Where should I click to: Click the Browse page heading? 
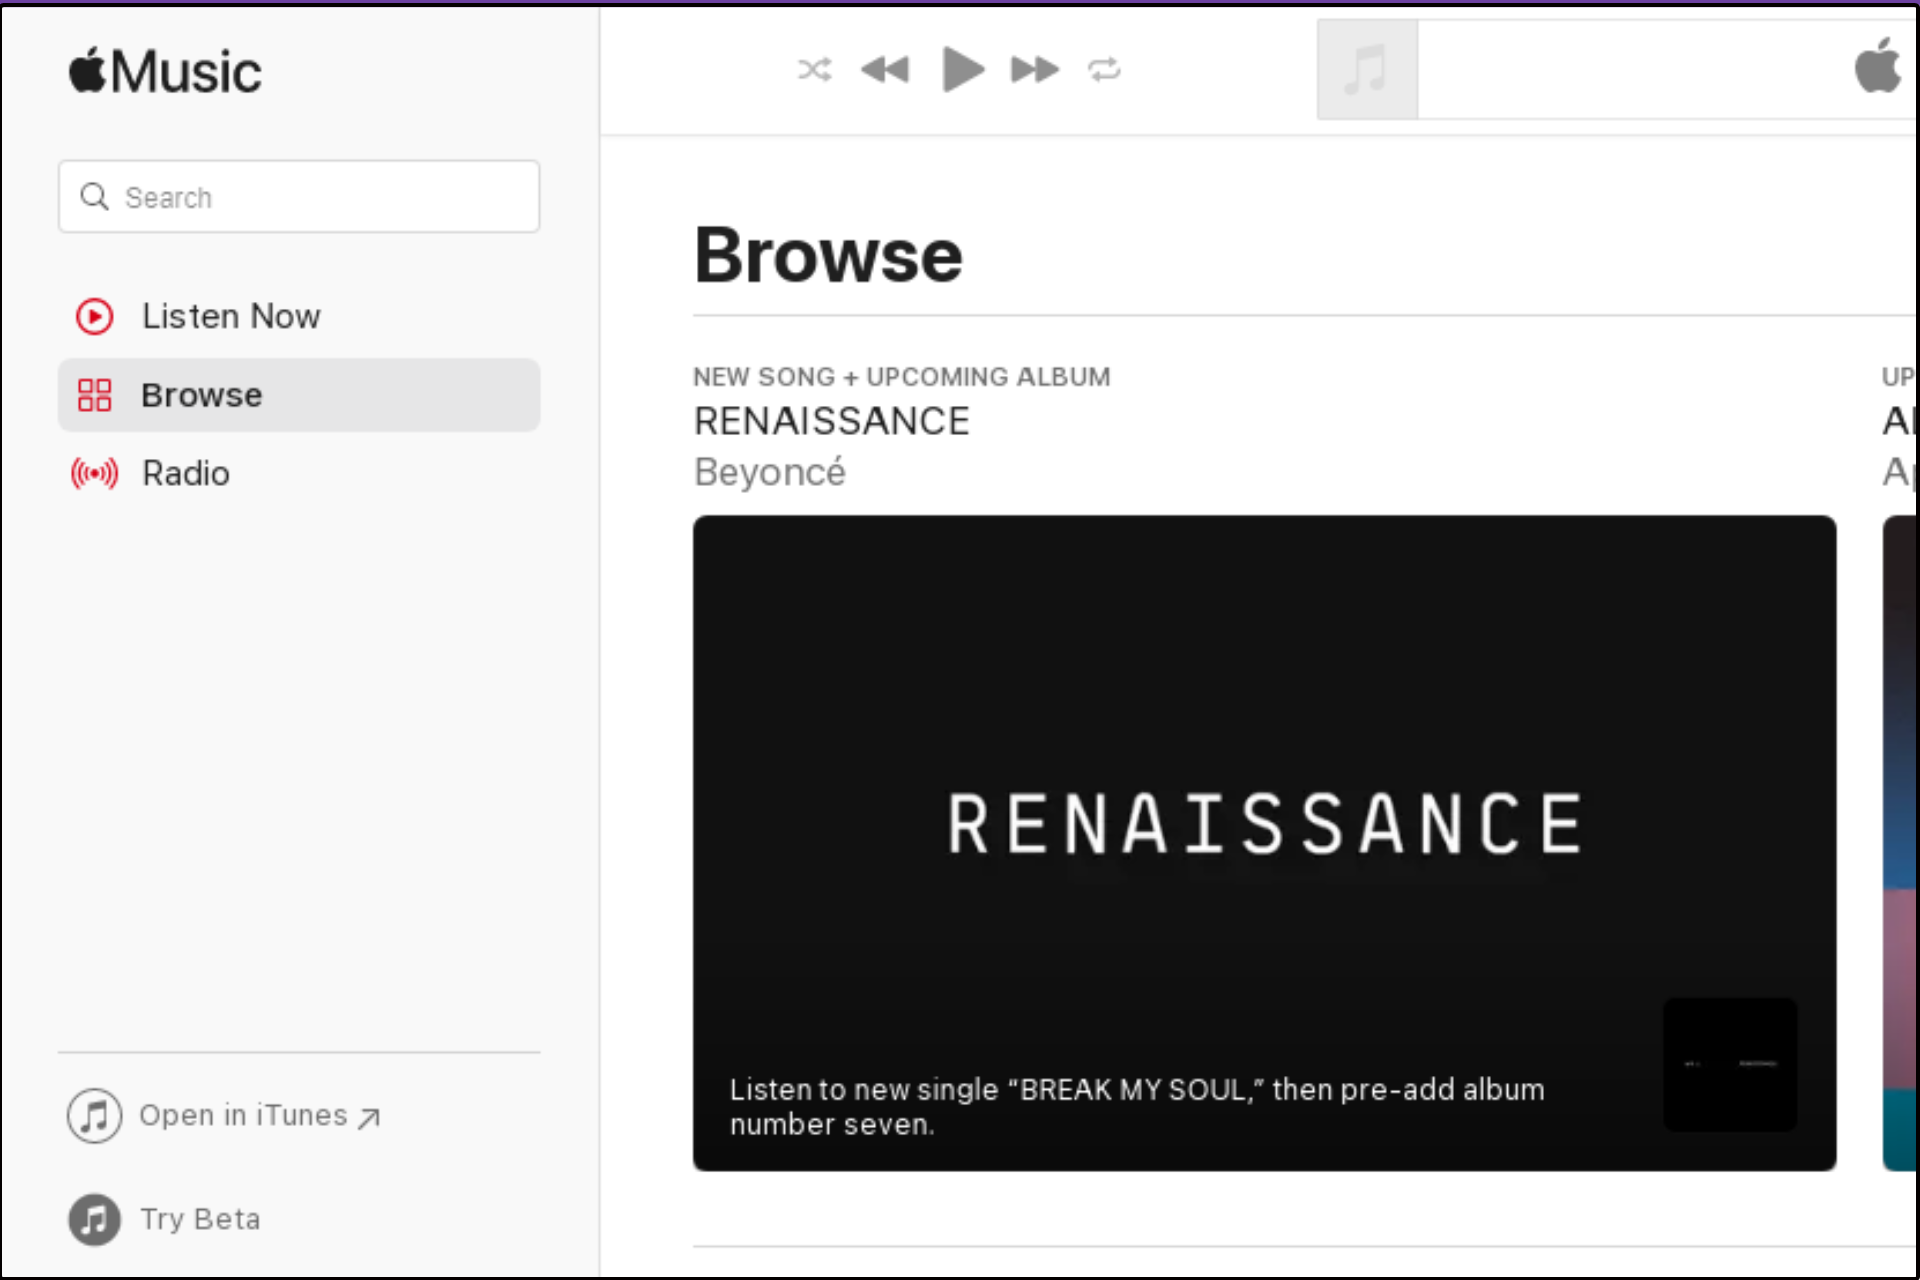[x=828, y=255]
